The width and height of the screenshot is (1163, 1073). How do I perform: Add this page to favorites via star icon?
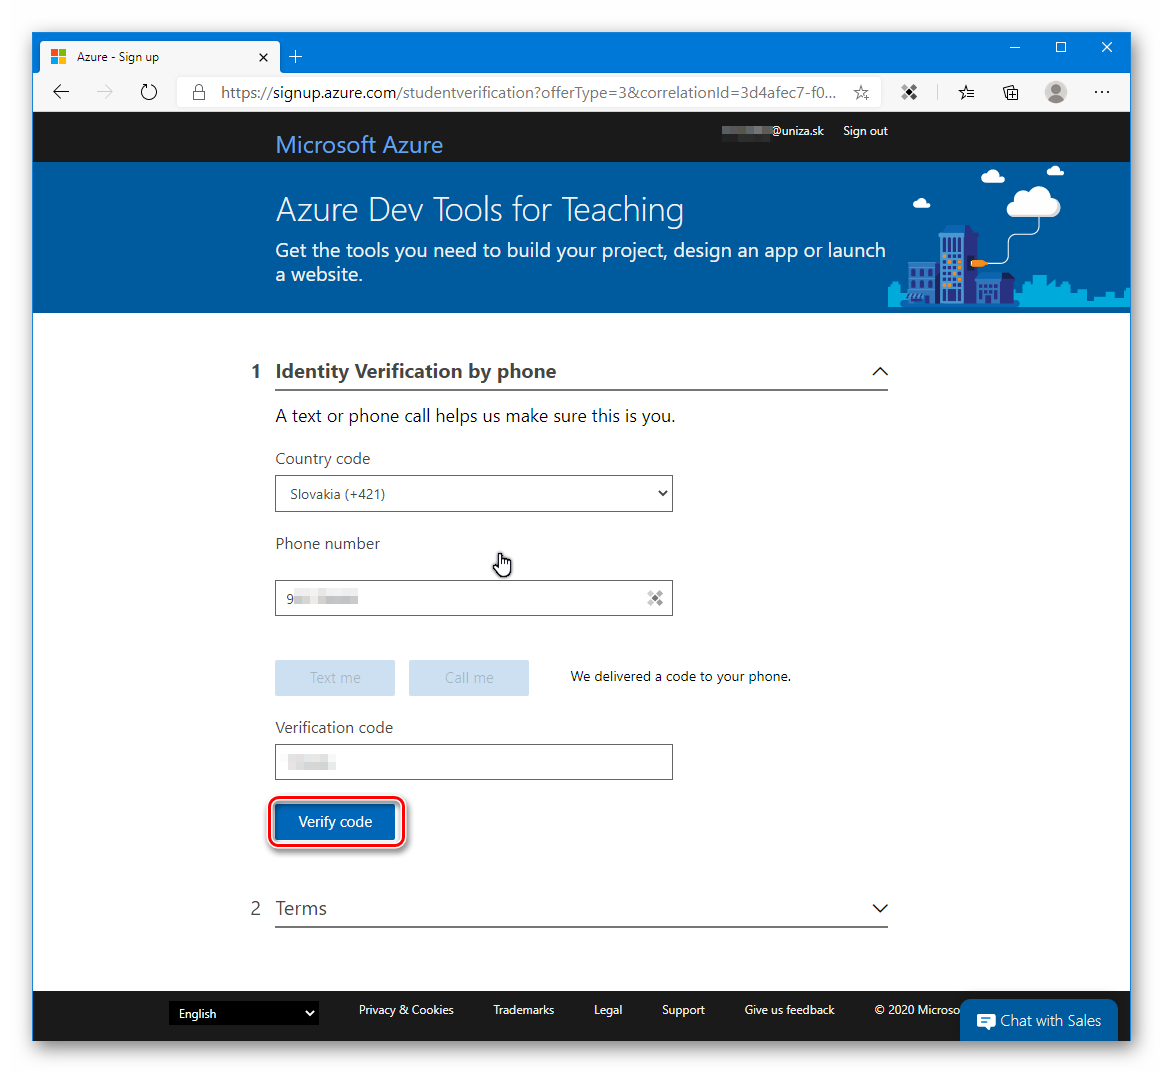click(x=860, y=91)
